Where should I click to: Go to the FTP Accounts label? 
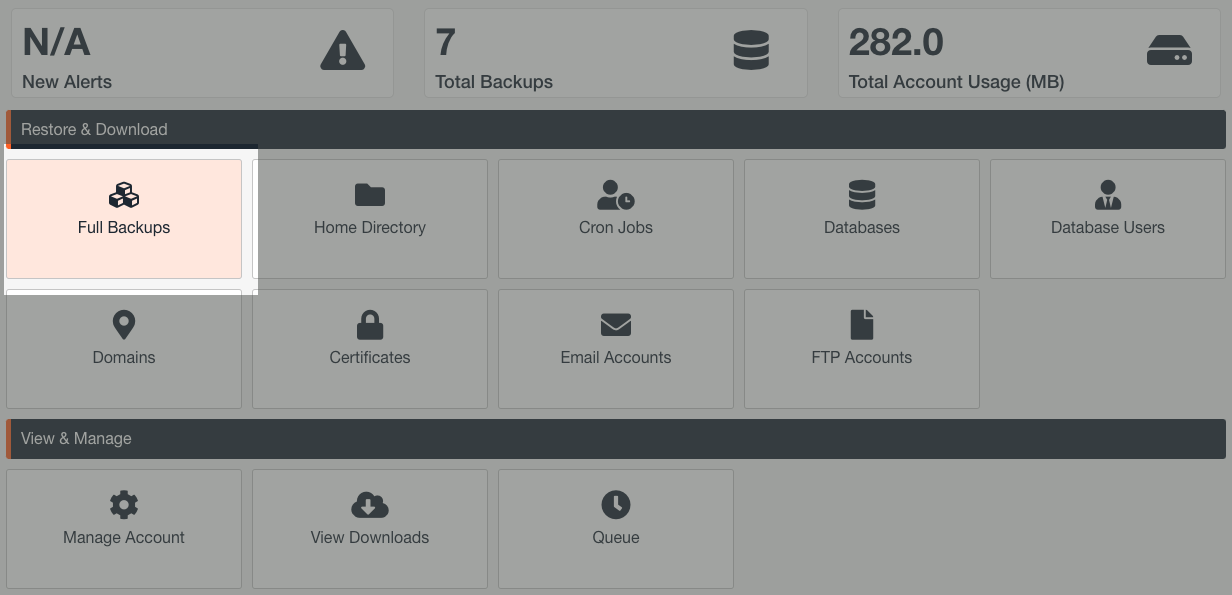point(862,357)
